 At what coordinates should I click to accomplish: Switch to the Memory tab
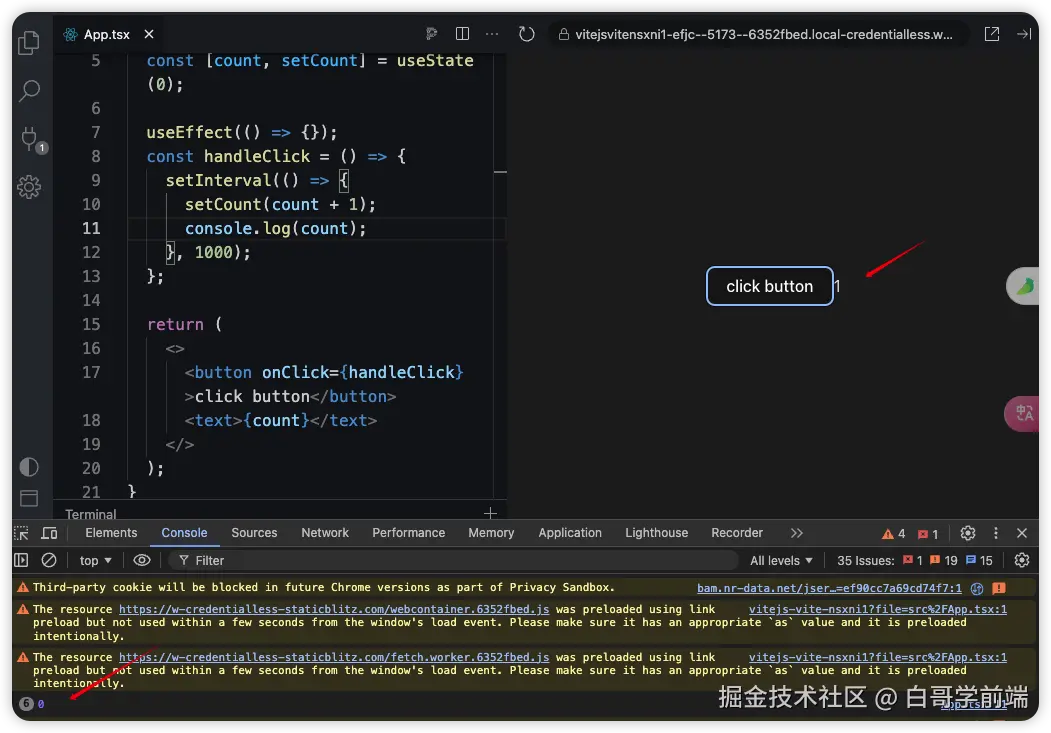[491, 533]
